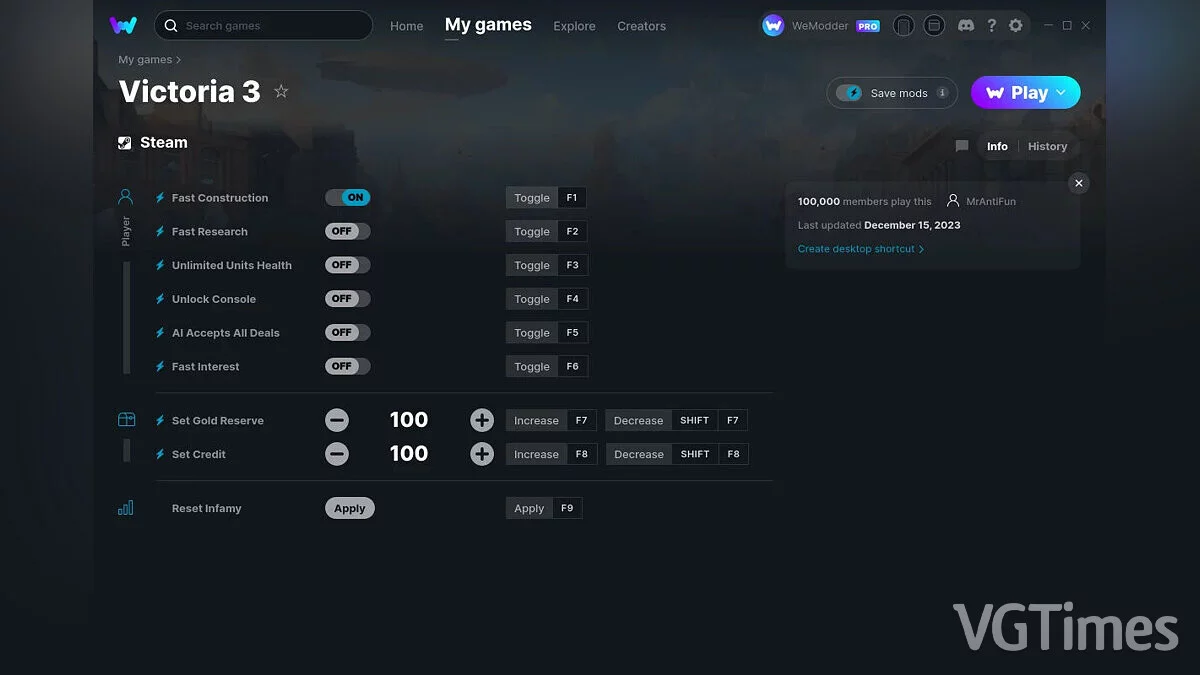Increase Set Credit with plus button
The height and width of the screenshot is (675, 1200).
(x=482, y=454)
